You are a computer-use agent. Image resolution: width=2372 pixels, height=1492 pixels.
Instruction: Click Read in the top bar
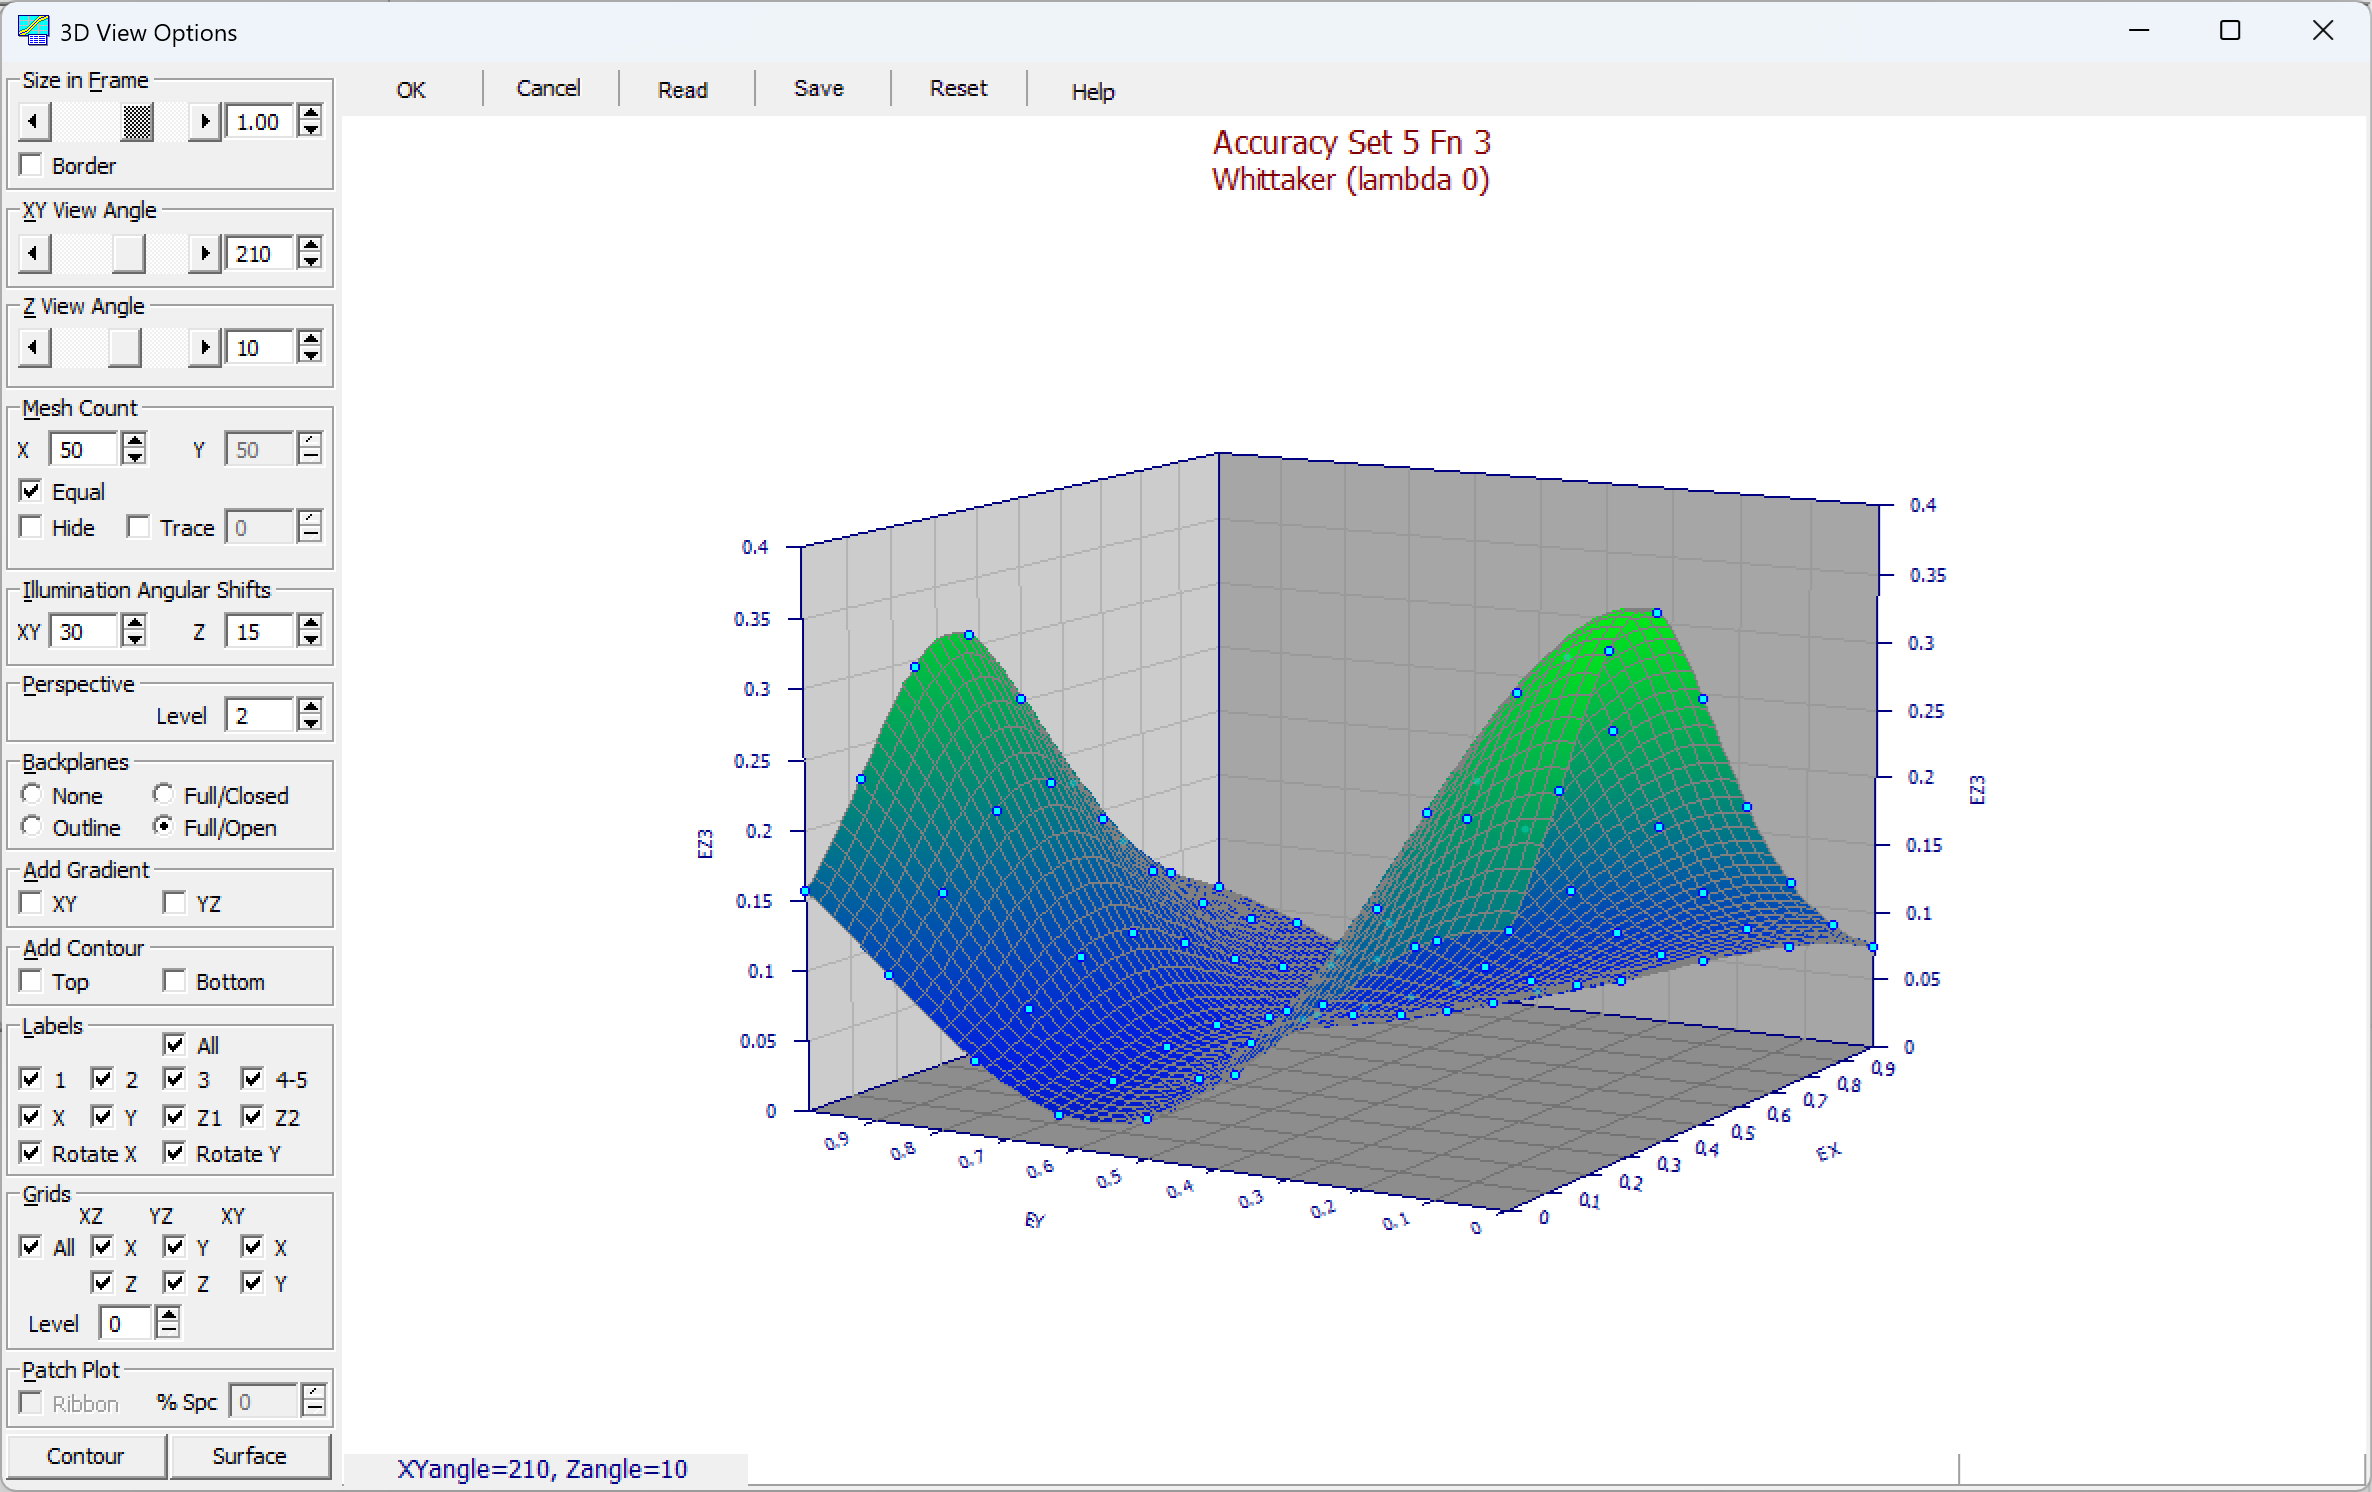pyautogui.click(x=683, y=90)
